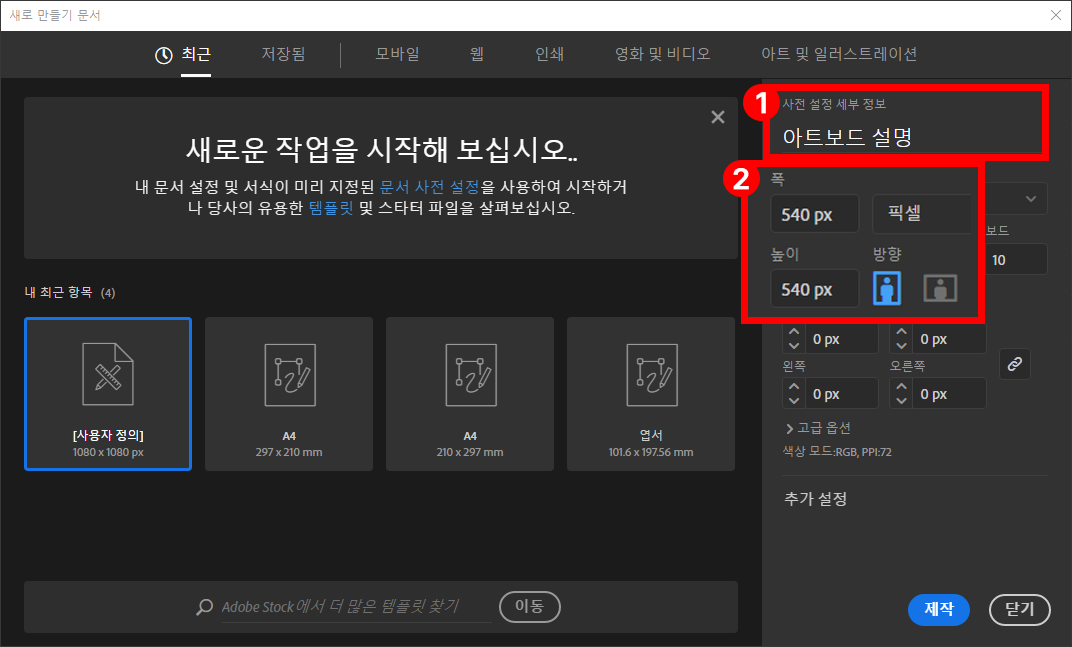Close the start-new-work banner with X
This screenshot has width=1072, height=647.
[x=717, y=117]
